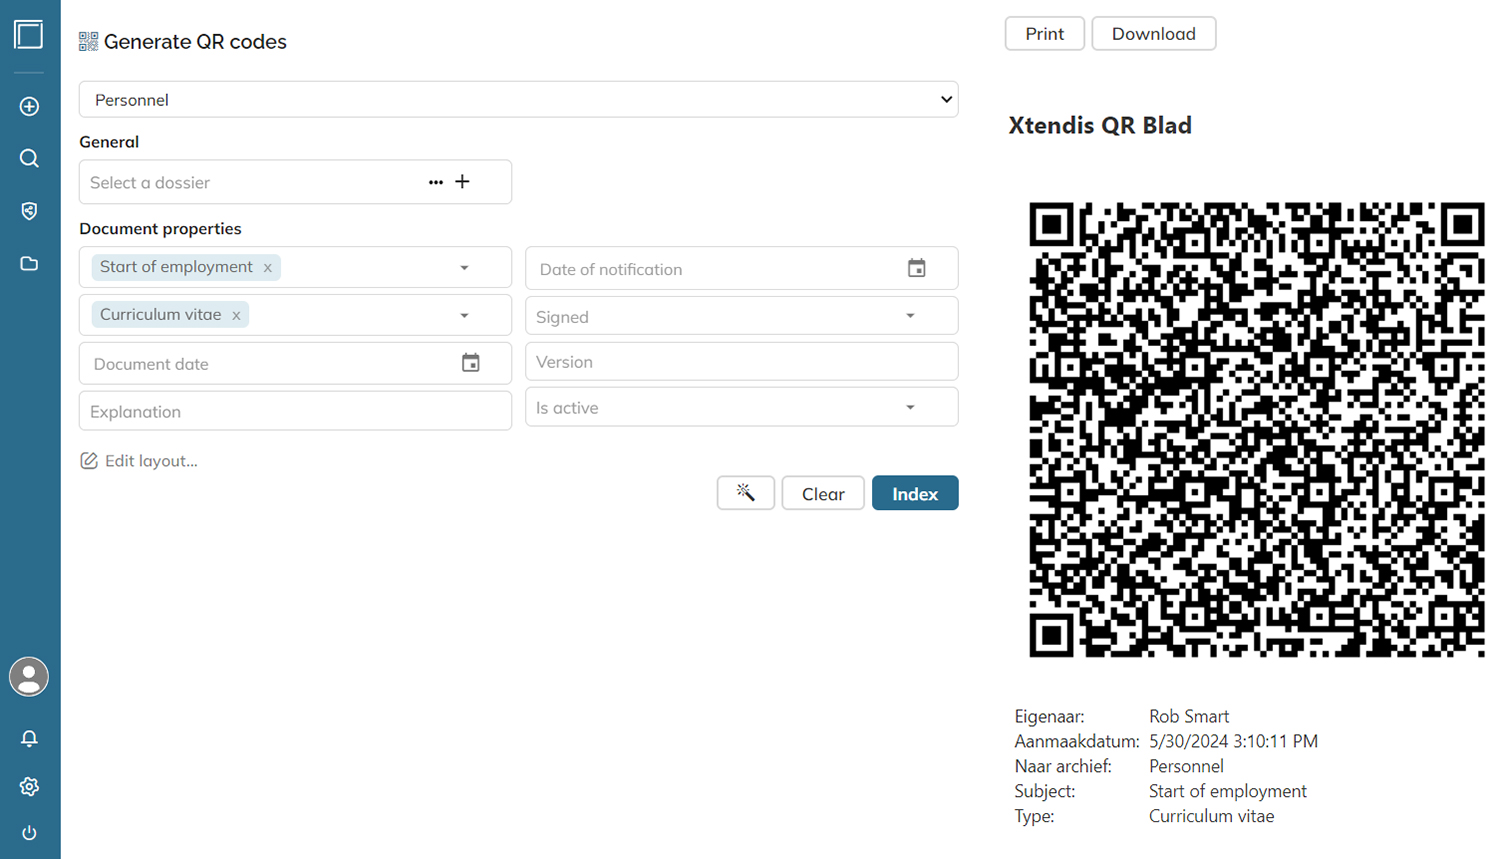Focus the Version input field

[742, 362]
